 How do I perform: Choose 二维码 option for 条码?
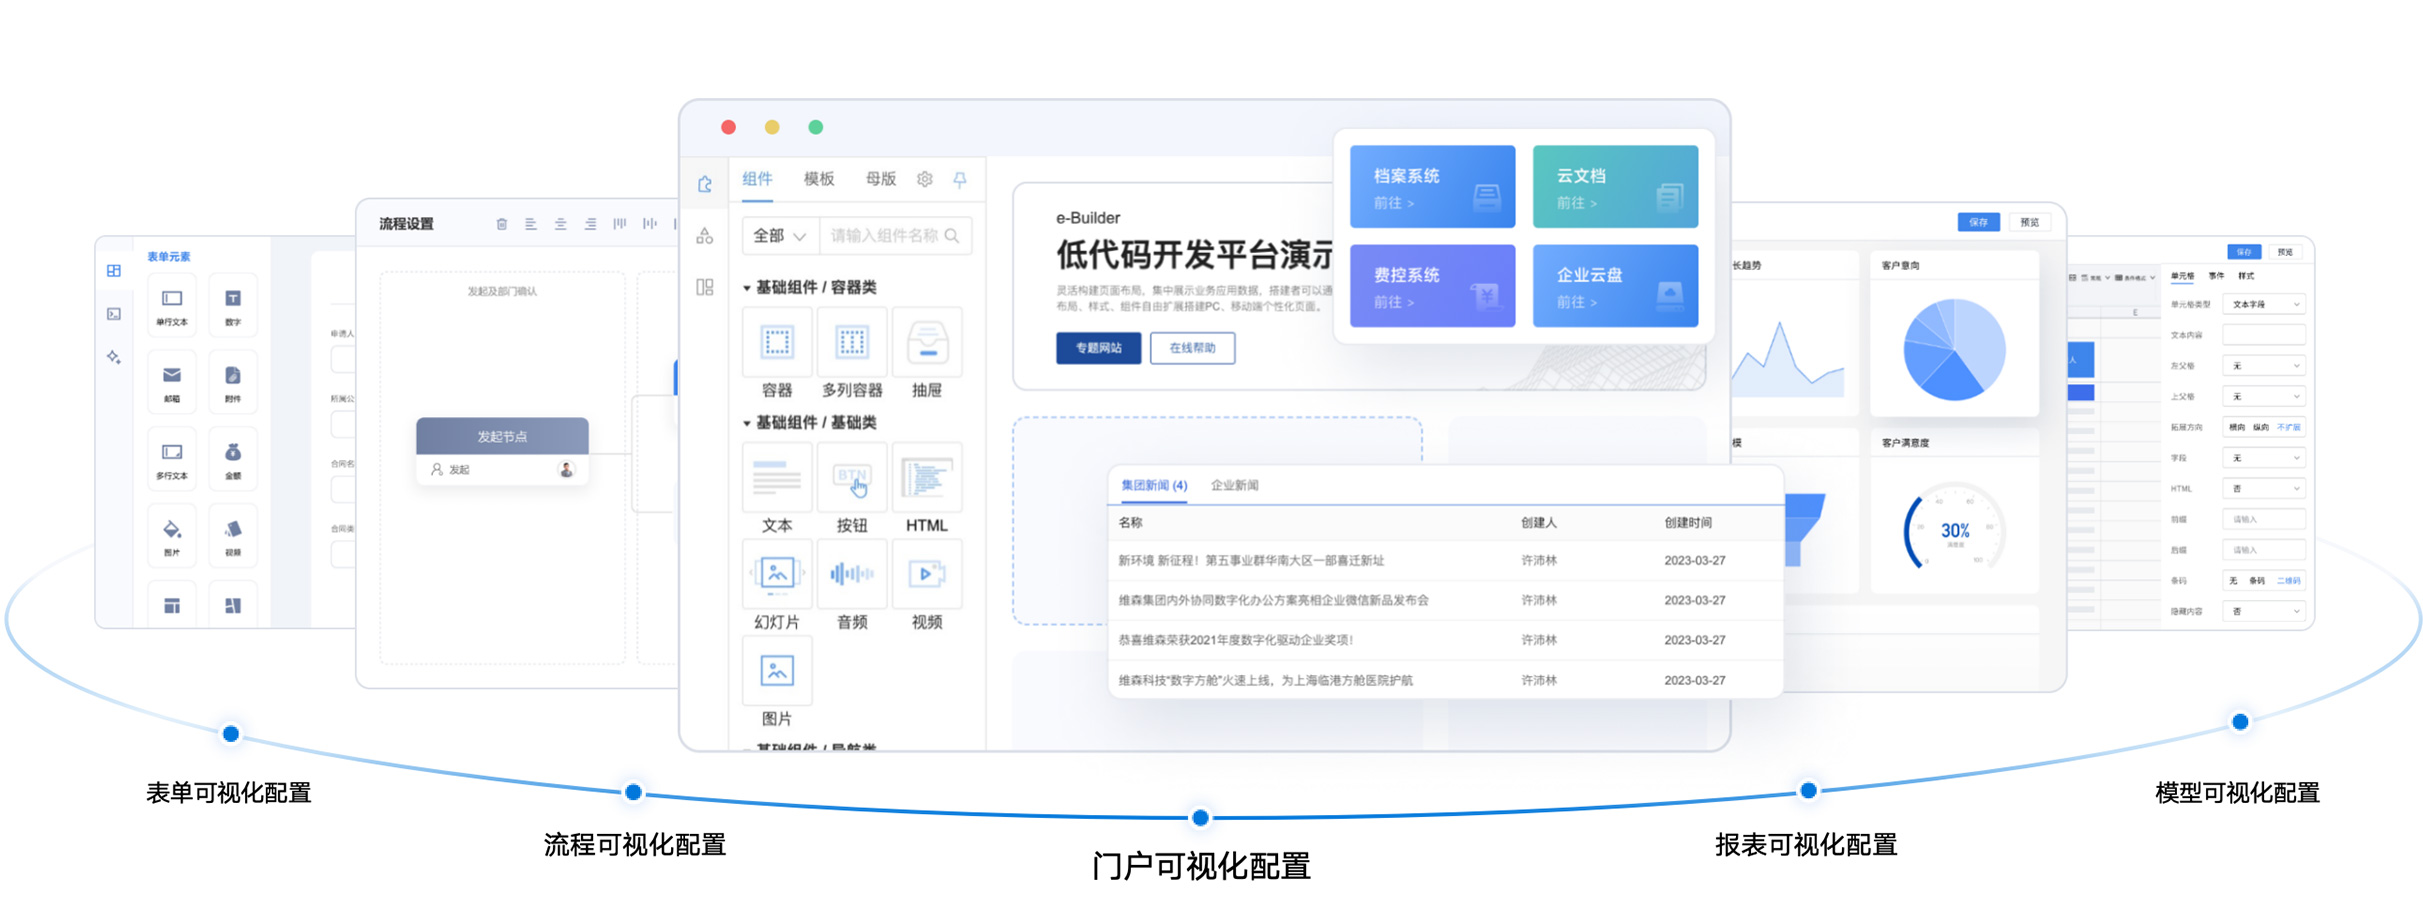[2288, 580]
